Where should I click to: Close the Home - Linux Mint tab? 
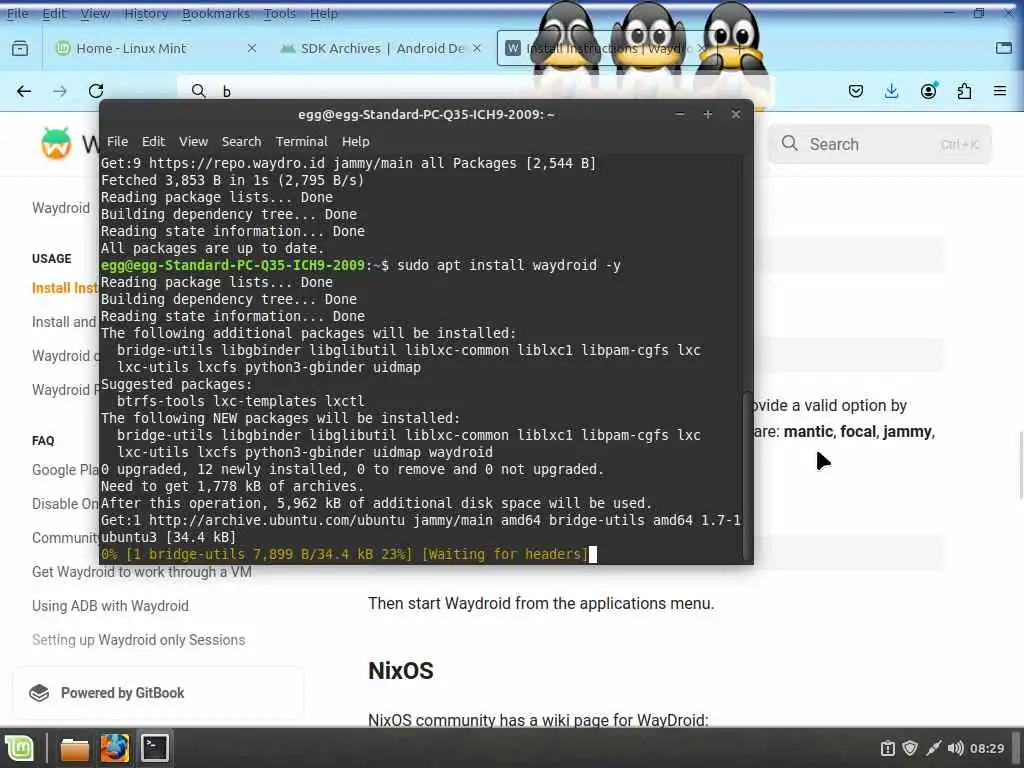pos(251,48)
